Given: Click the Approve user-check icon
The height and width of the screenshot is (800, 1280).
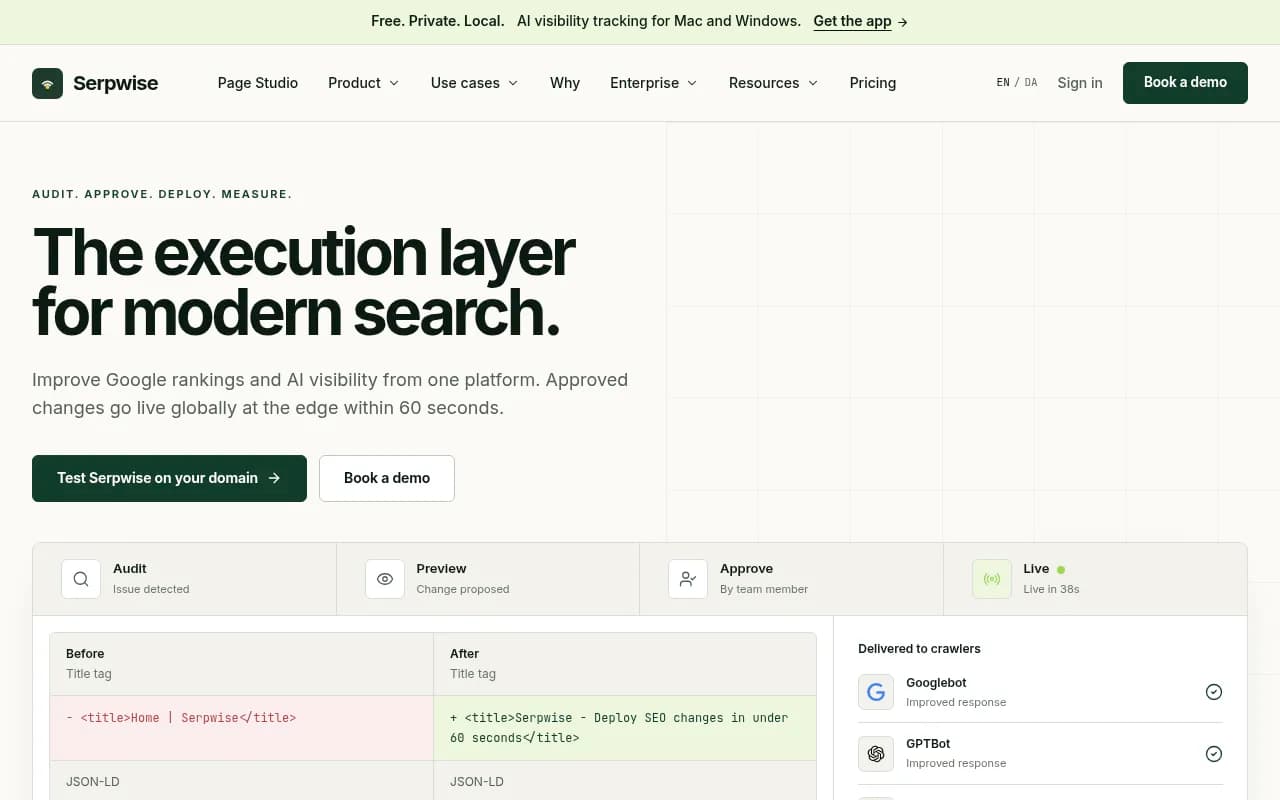Looking at the screenshot, I should tap(688, 579).
